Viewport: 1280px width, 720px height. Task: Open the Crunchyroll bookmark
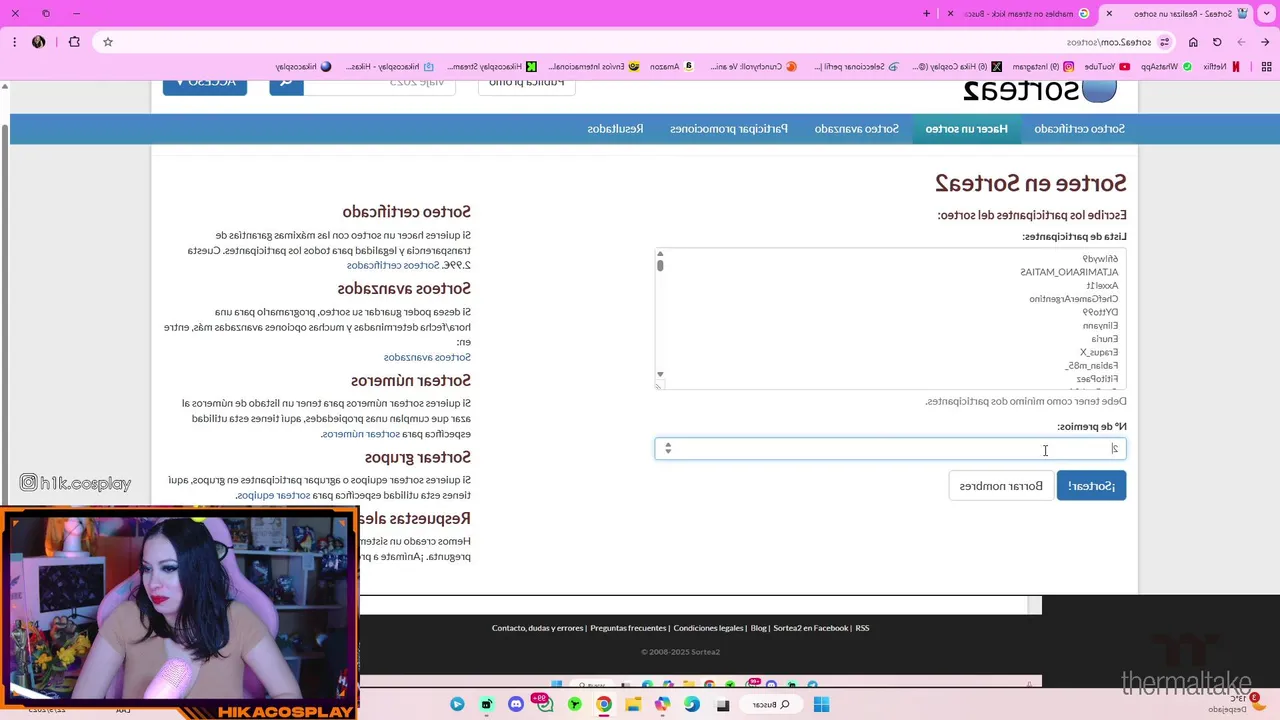click(753, 67)
